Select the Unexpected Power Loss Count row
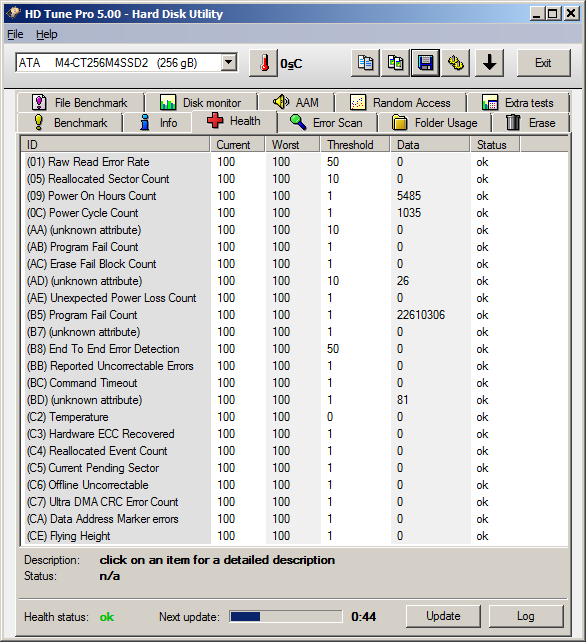The height and width of the screenshot is (642, 586). tap(294, 298)
